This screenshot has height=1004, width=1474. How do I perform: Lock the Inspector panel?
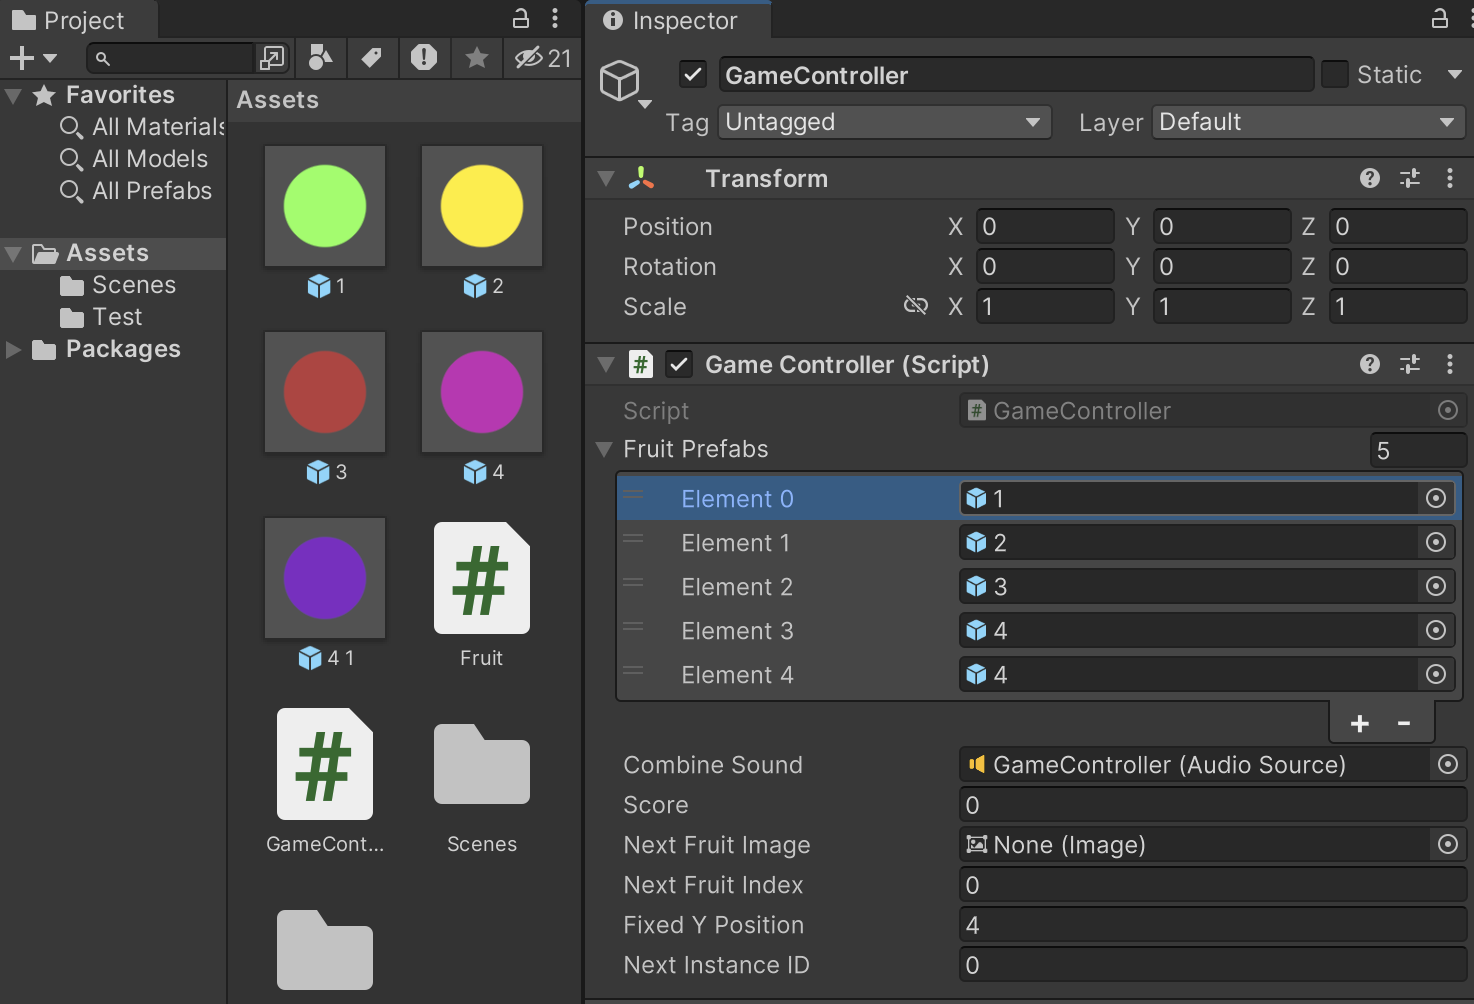coord(1440,19)
